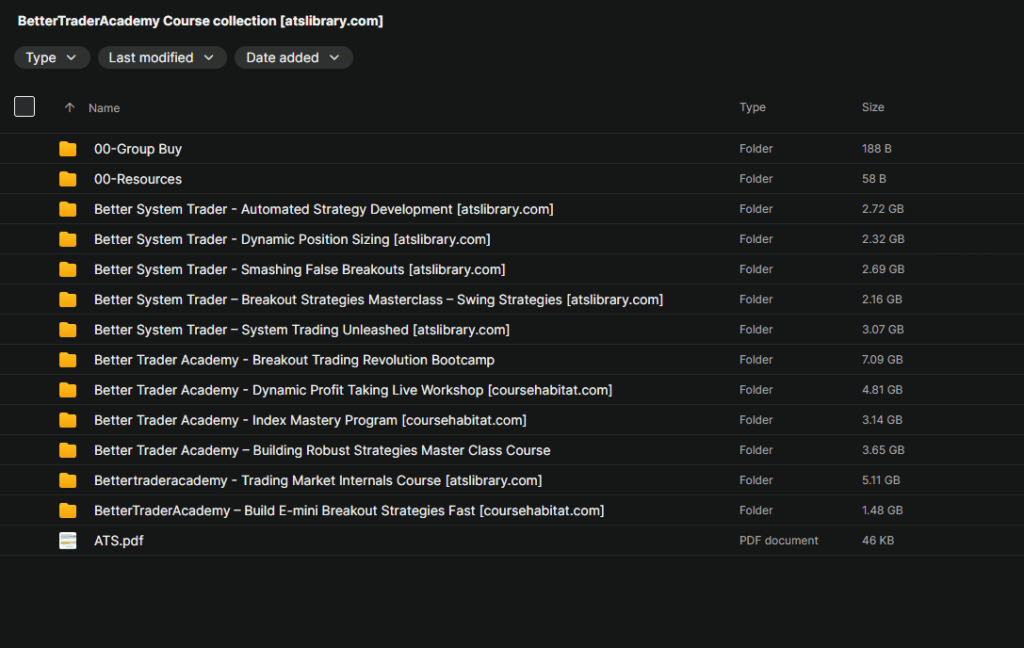
Task: Click the 4.81 GB size value
Action: point(882,389)
